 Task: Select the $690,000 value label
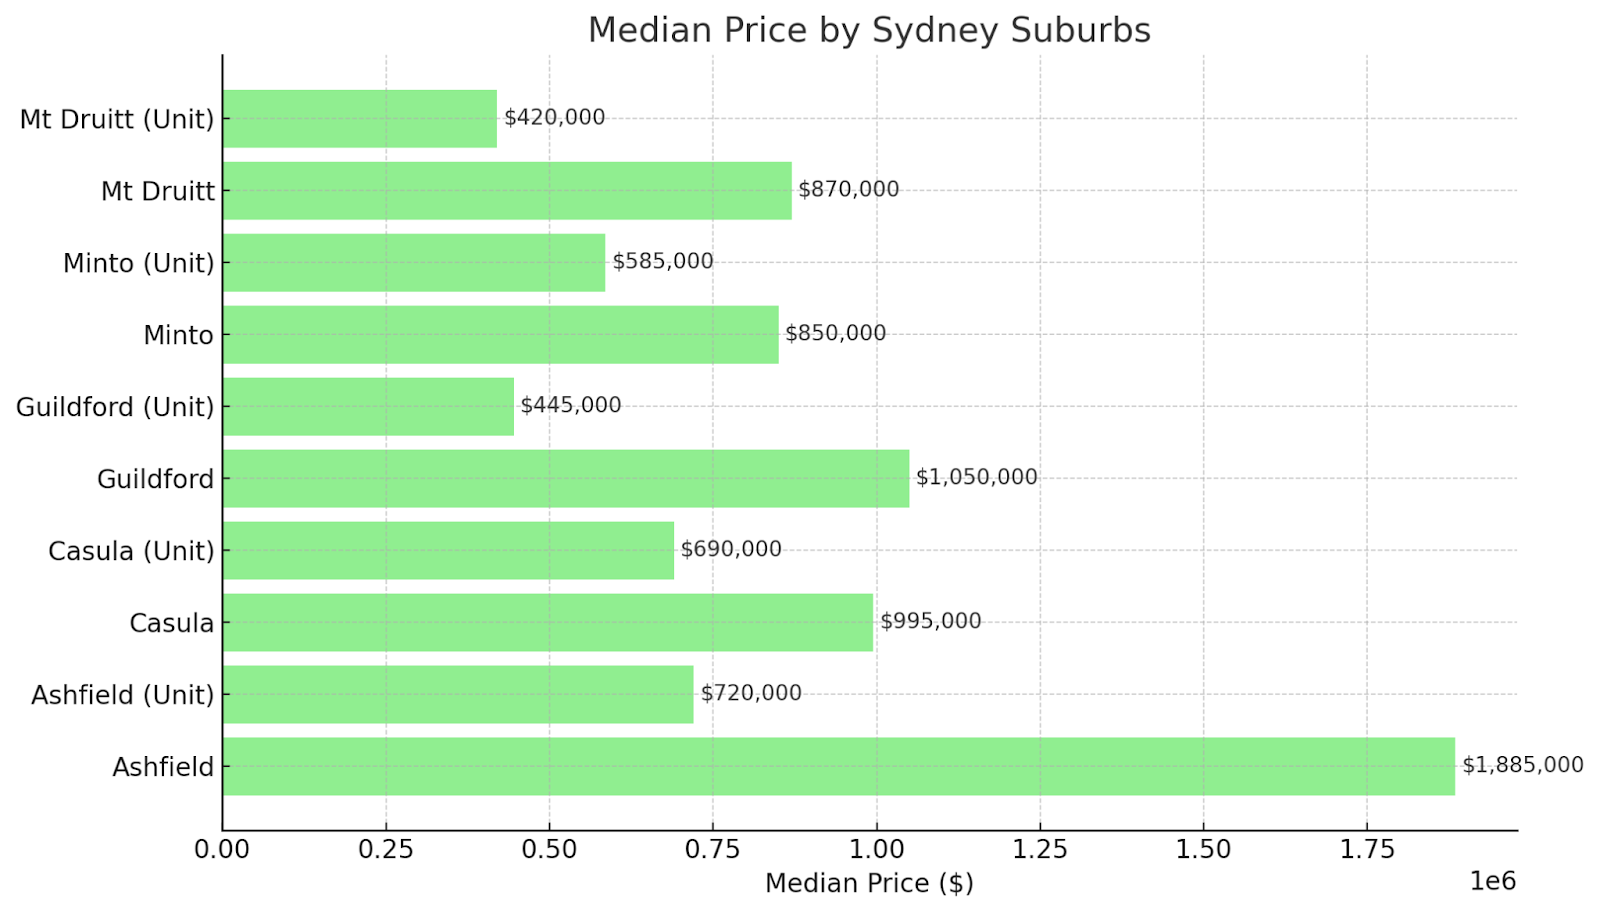tap(731, 550)
